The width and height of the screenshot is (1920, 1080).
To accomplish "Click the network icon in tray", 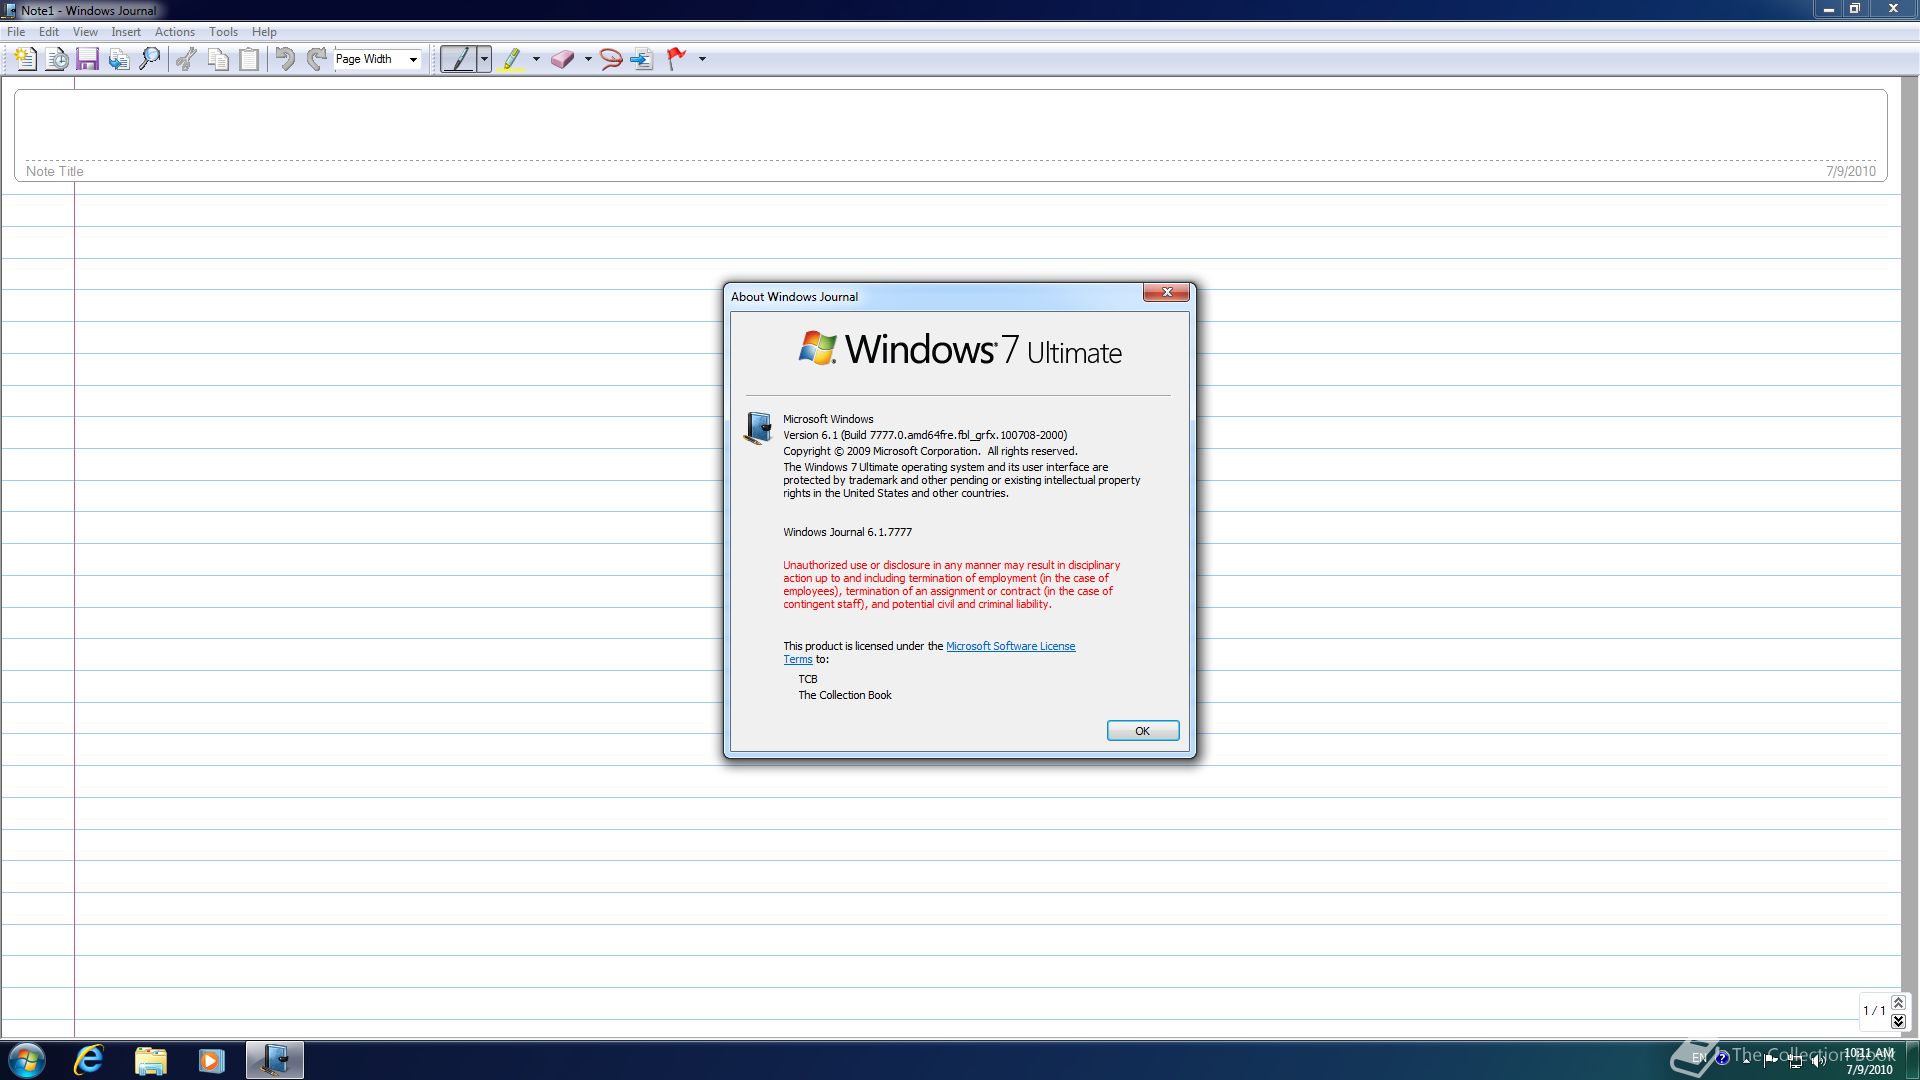I will (x=1795, y=1061).
